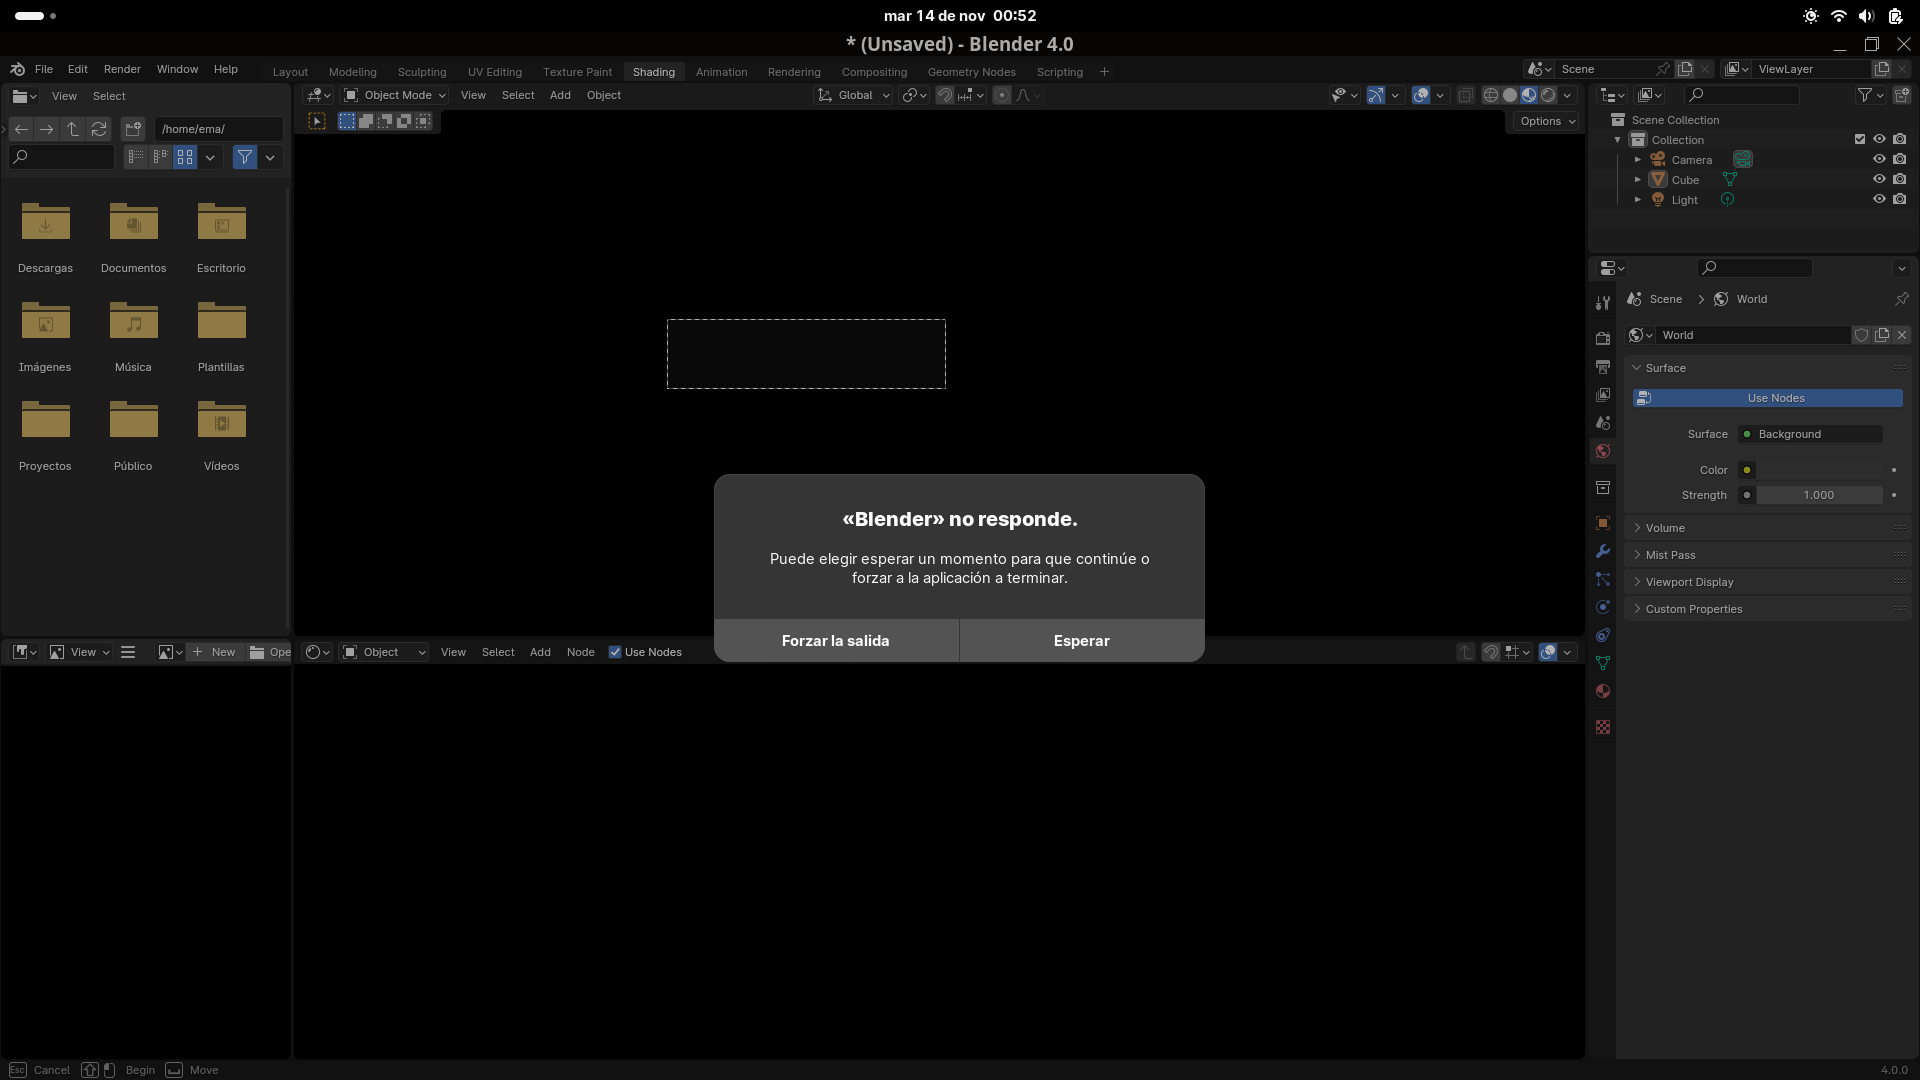
Task: Open the Output properties tab icon
Action: coord(1603,367)
